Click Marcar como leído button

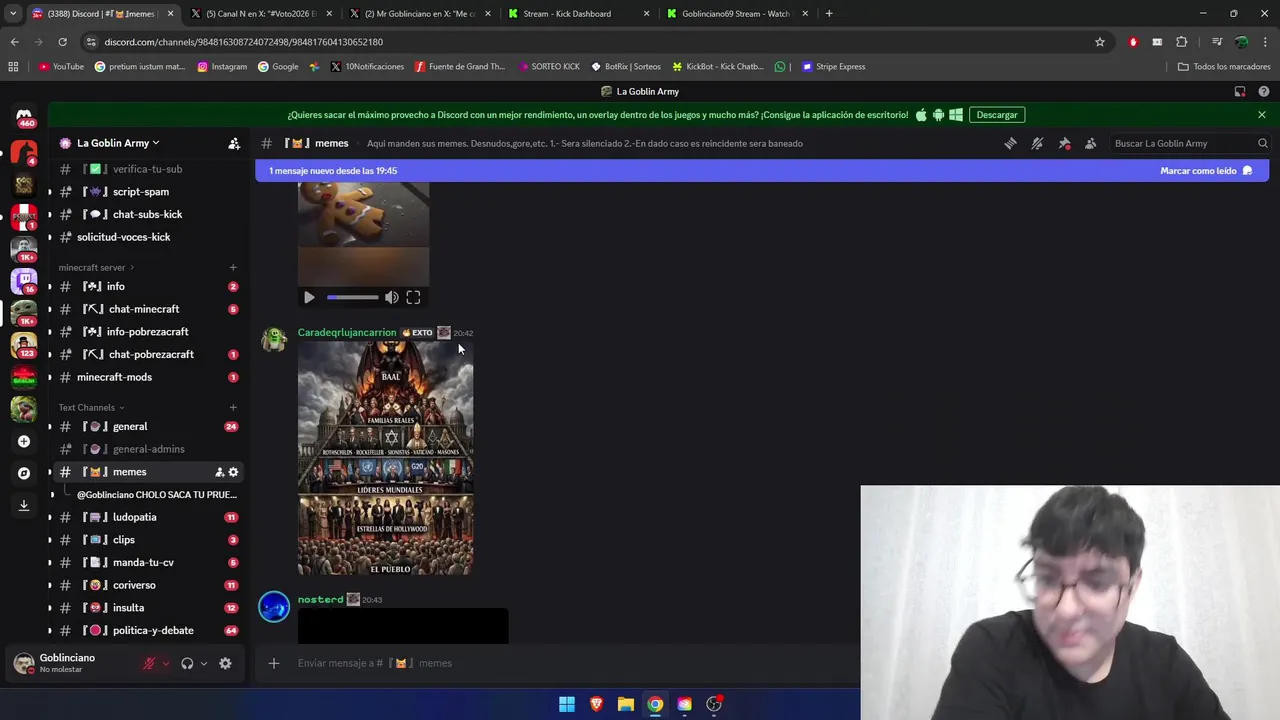[1206, 171]
